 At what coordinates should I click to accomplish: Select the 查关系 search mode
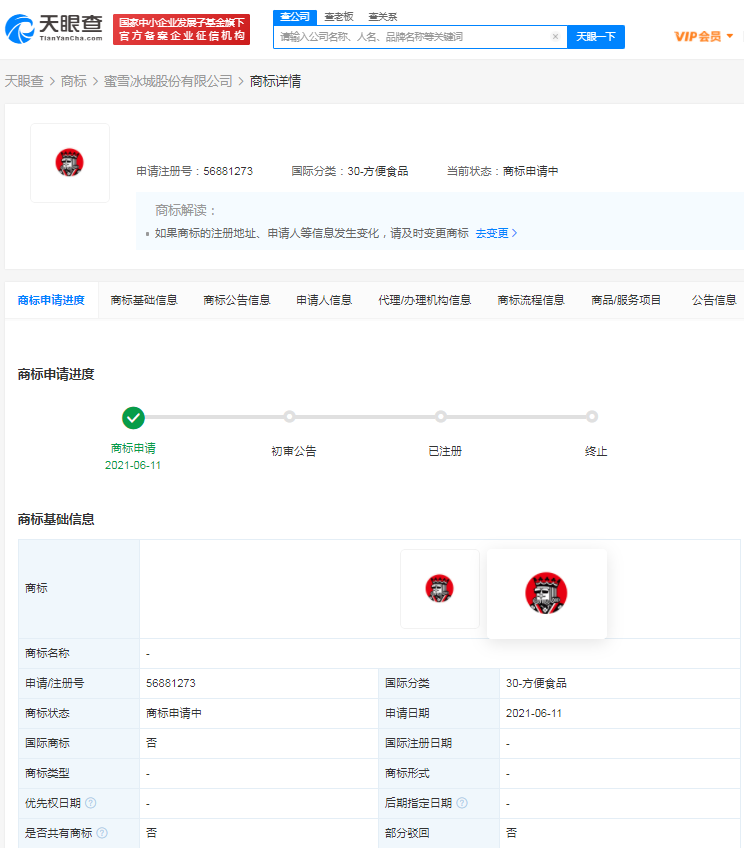click(x=382, y=17)
